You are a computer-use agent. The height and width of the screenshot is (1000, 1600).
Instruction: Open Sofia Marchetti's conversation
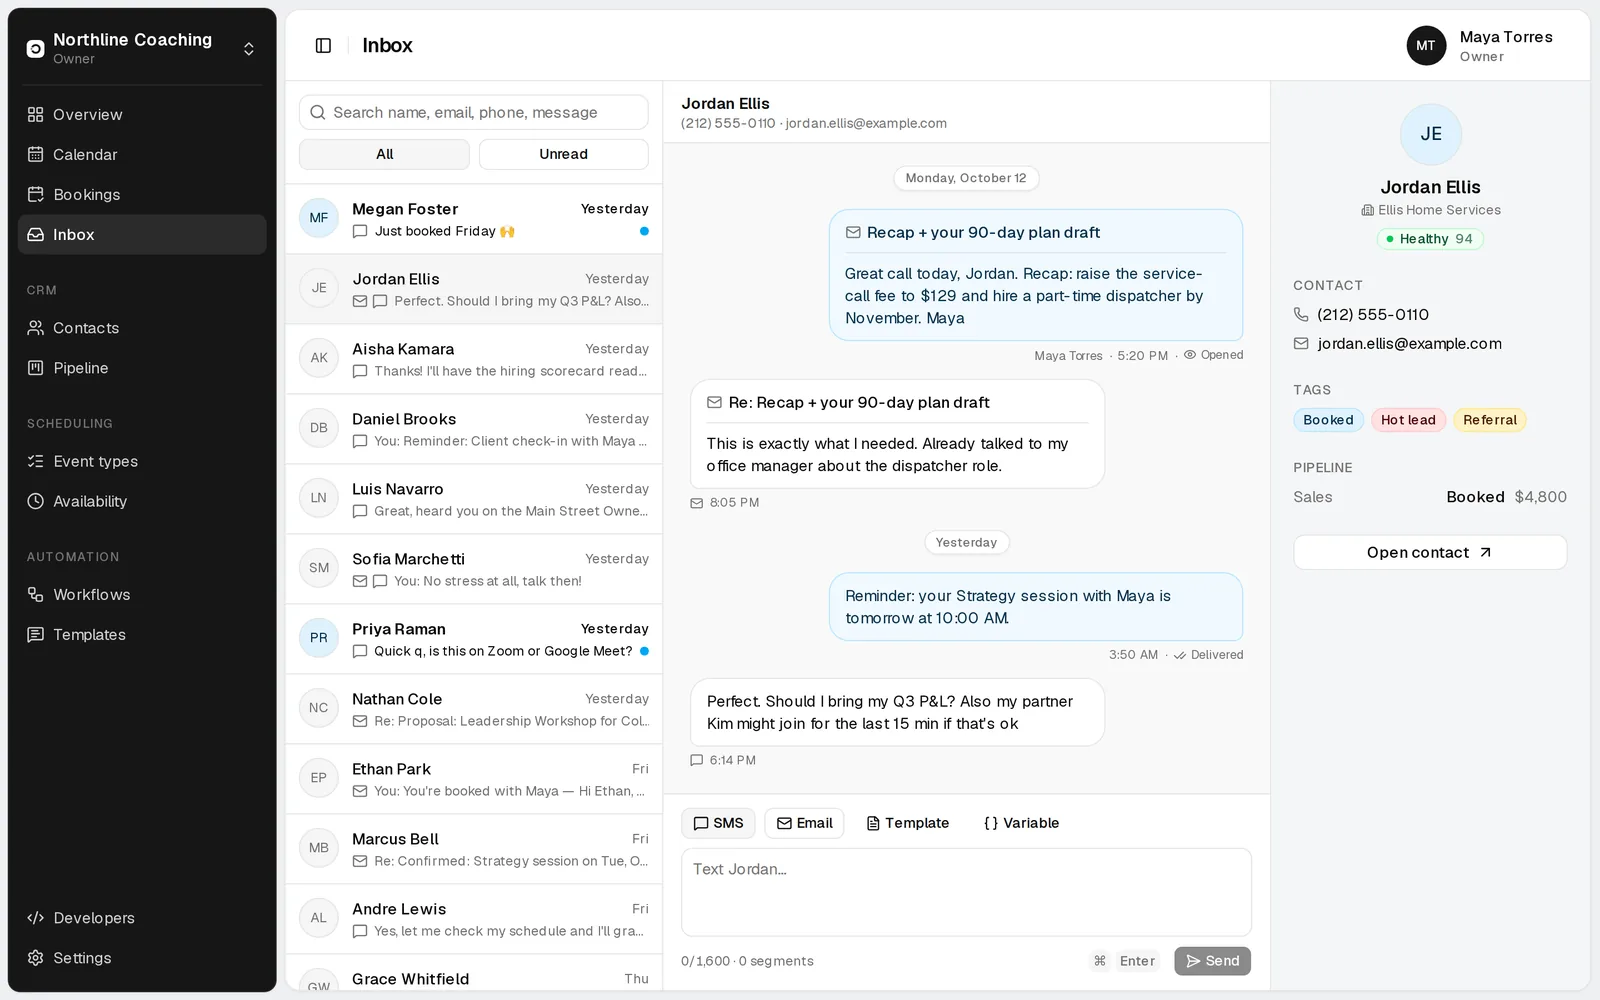[x=474, y=569]
